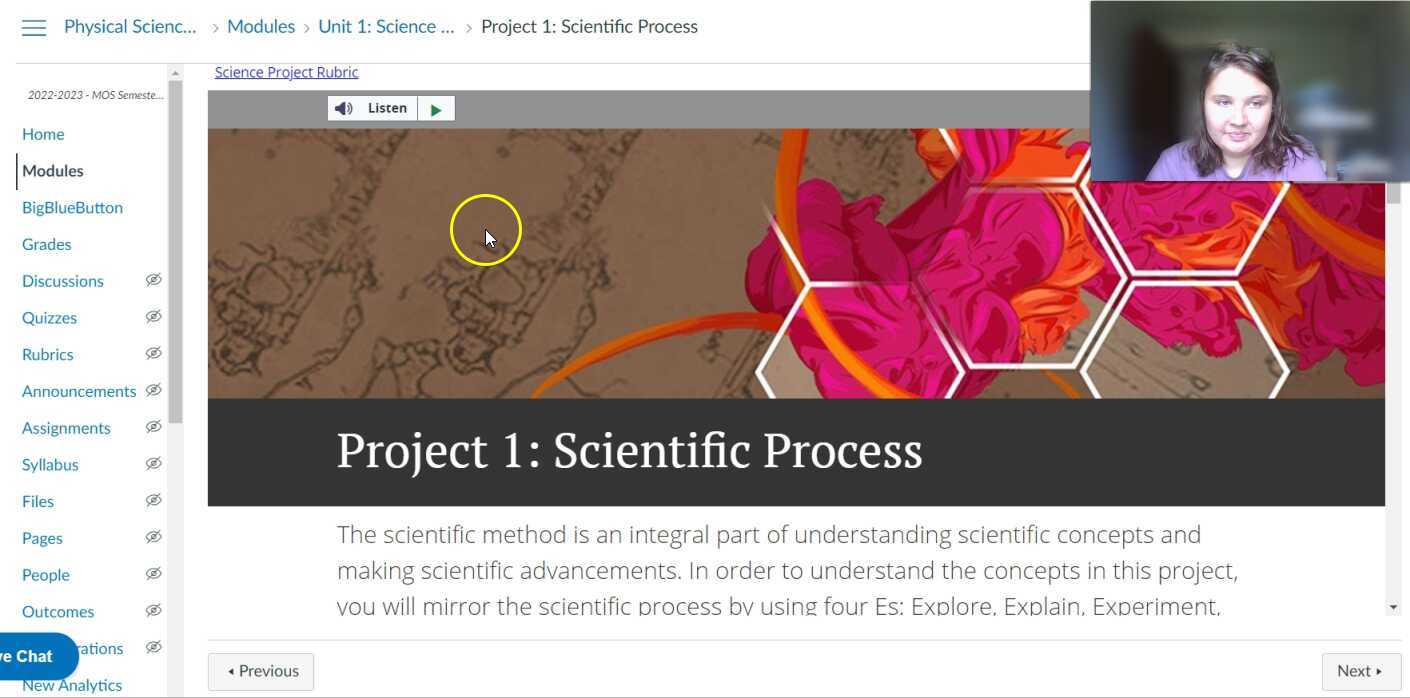The width and height of the screenshot is (1410, 698).
Task: Open BigBlueButton from the sidebar
Action: 72,207
